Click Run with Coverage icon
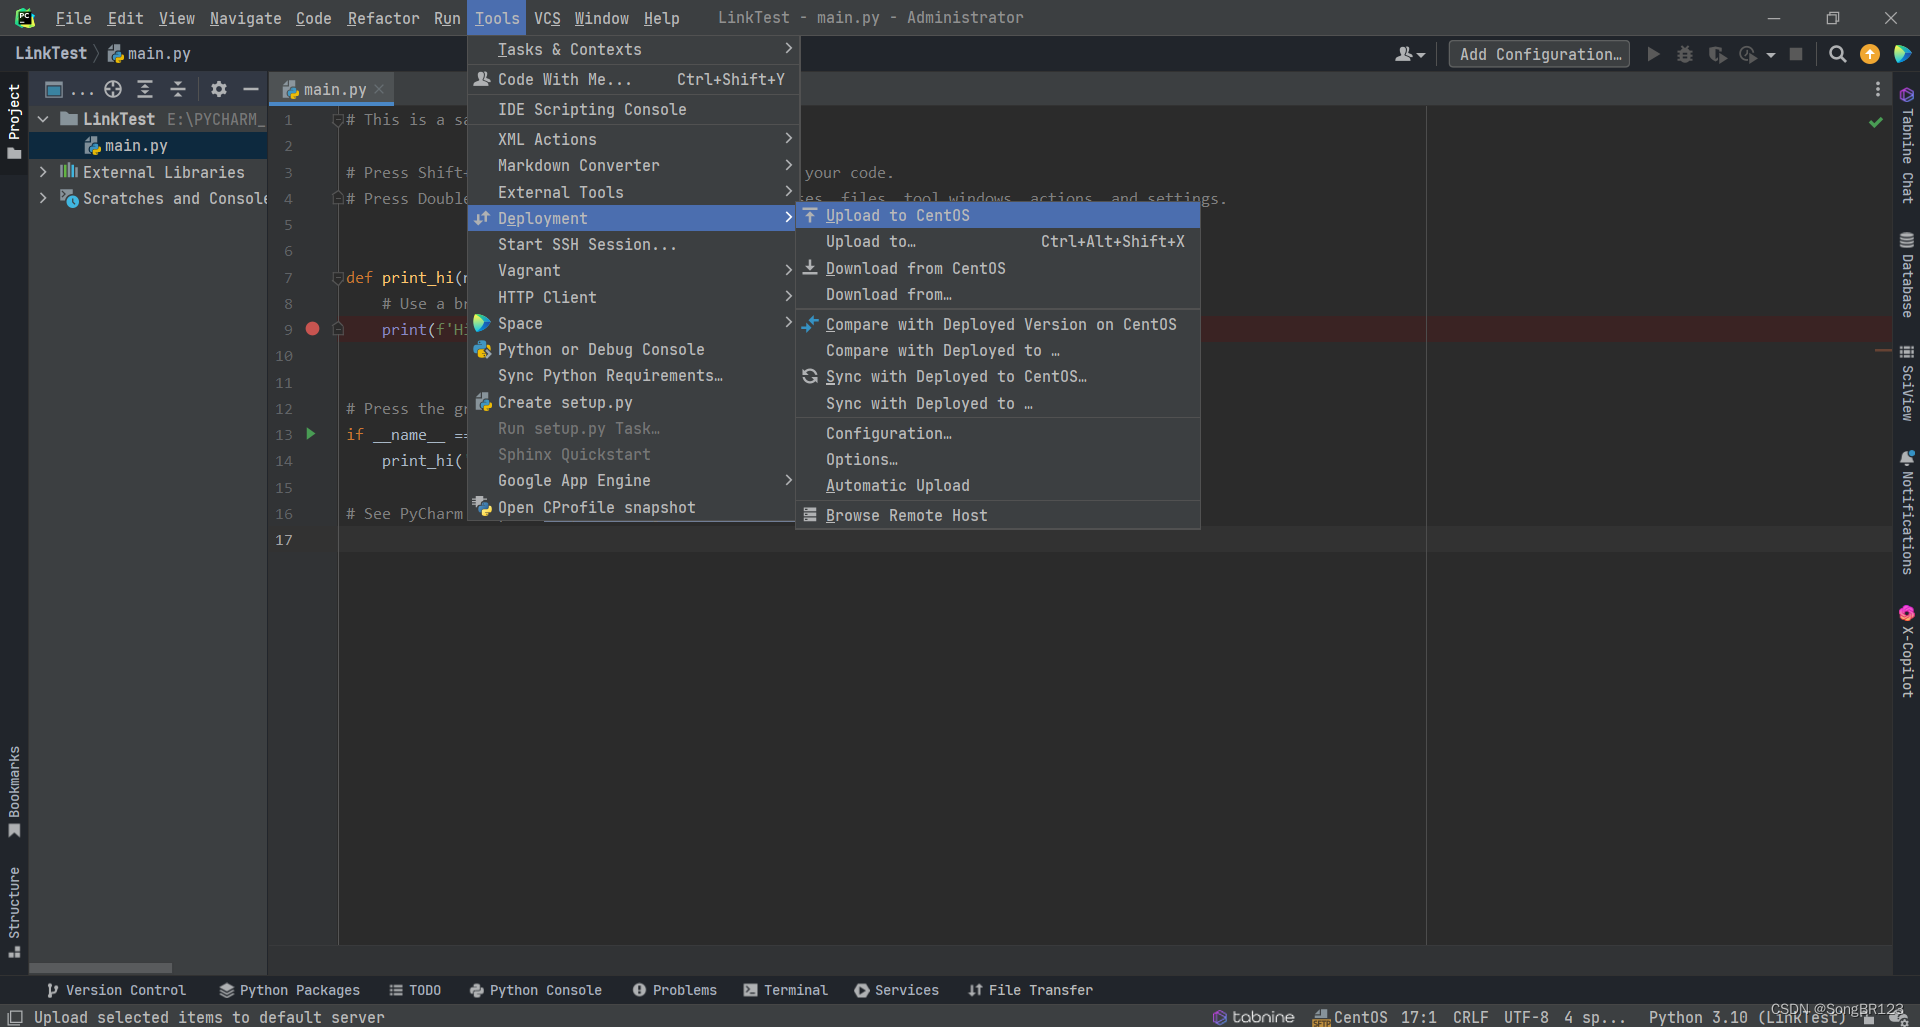The image size is (1920, 1027). (x=1717, y=54)
